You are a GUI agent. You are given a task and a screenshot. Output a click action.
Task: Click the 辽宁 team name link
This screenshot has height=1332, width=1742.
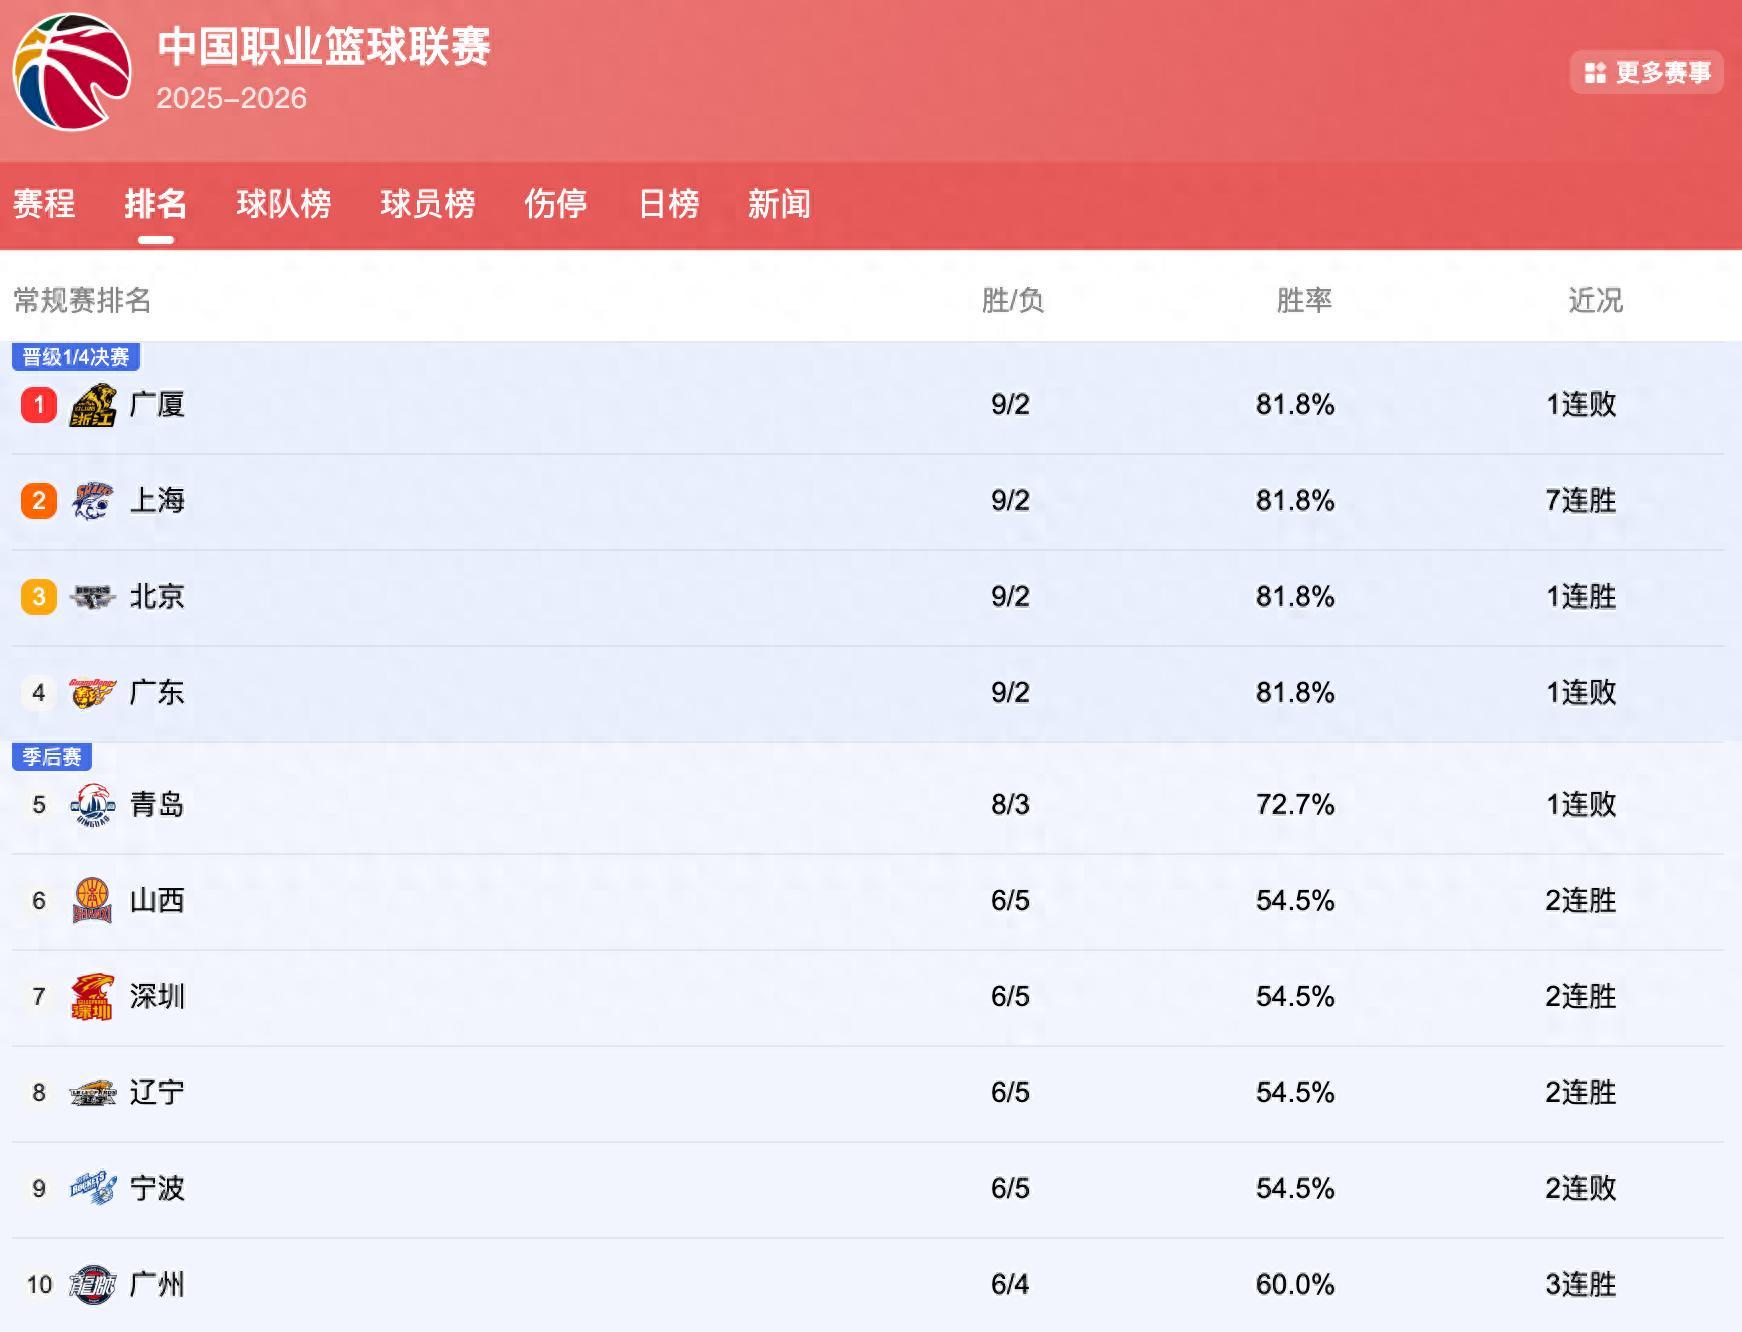click(157, 1092)
